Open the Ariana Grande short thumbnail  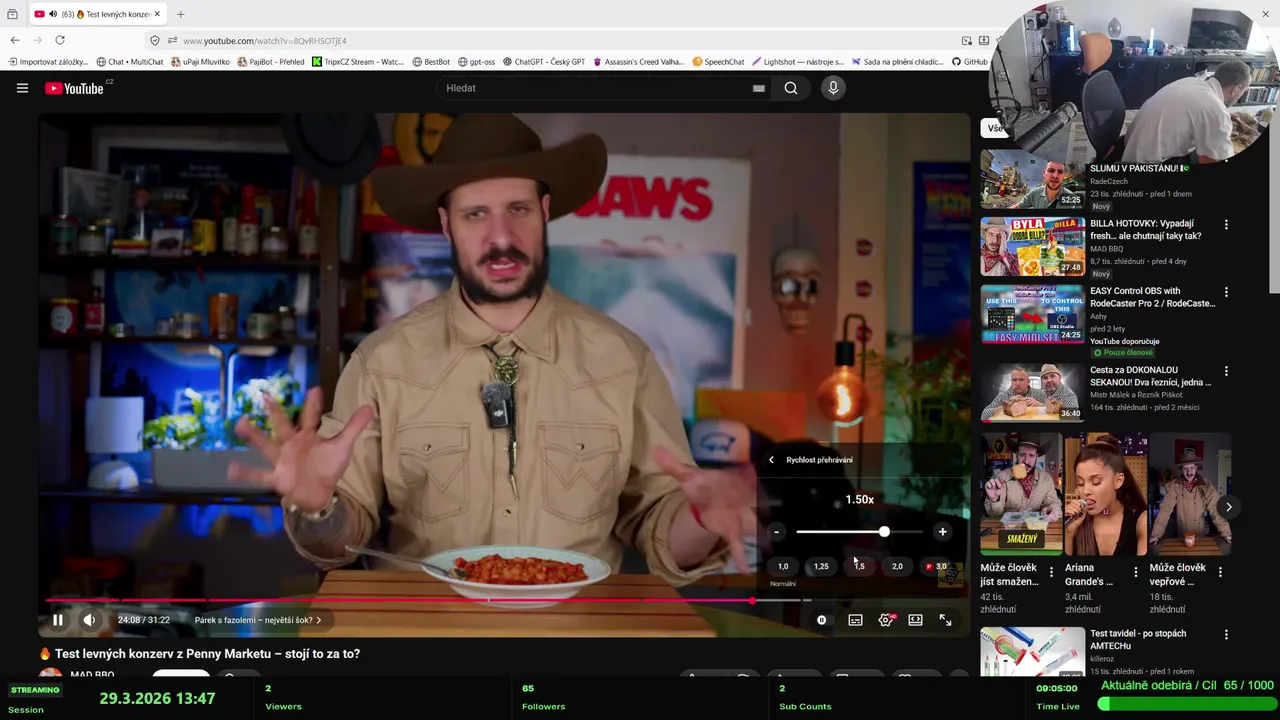coord(1105,494)
